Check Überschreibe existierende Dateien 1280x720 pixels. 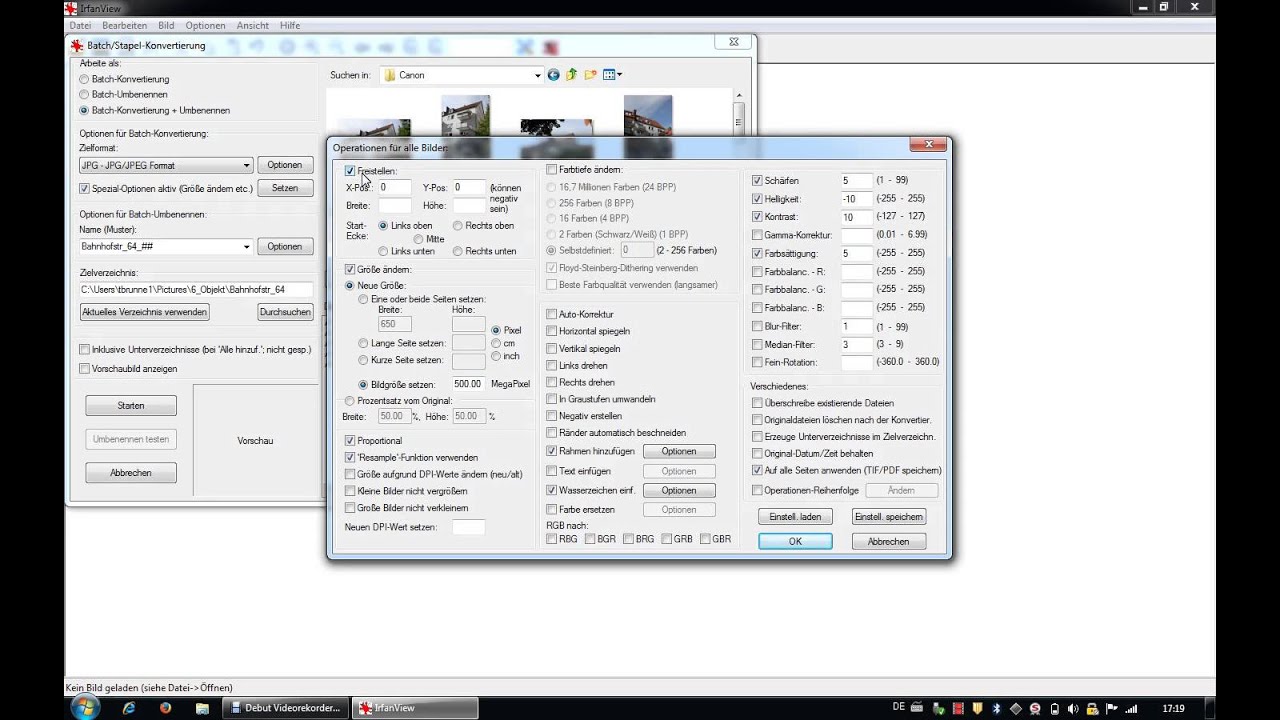point(757,403)
